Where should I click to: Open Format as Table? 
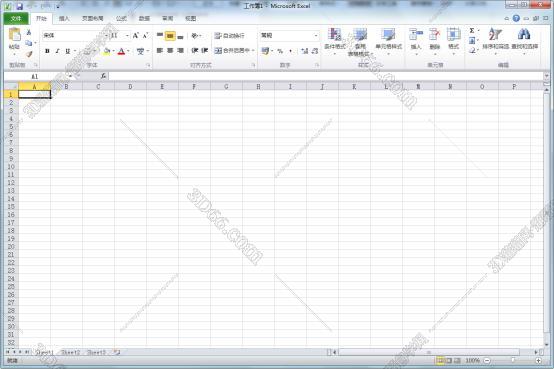pos(360,42)
